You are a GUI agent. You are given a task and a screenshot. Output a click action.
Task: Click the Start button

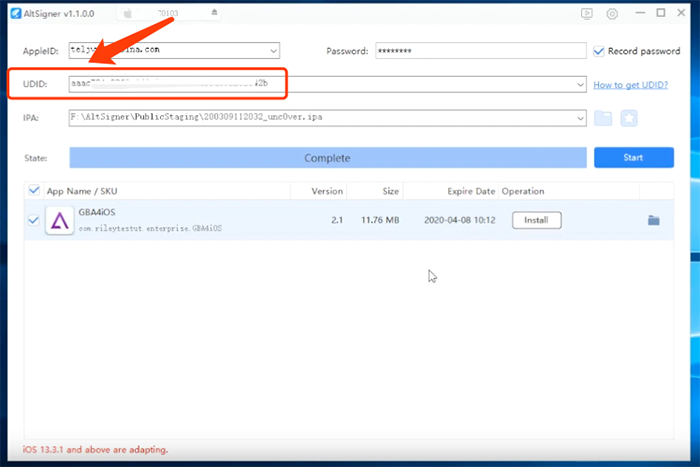click(x=633, y=158)
